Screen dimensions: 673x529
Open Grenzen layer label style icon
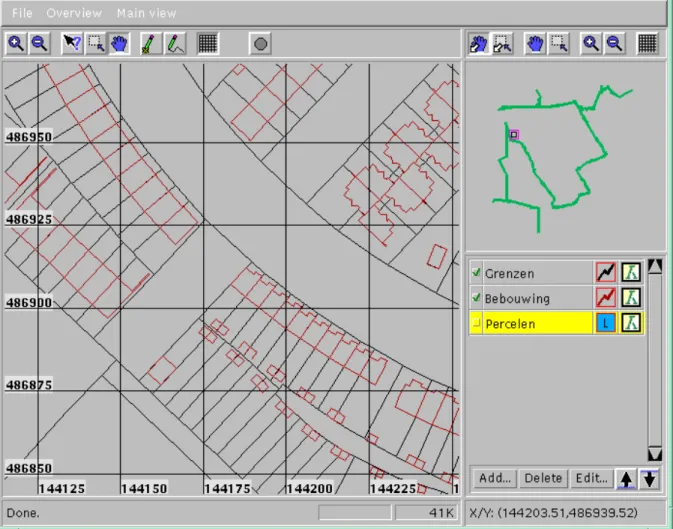point(631,272)
